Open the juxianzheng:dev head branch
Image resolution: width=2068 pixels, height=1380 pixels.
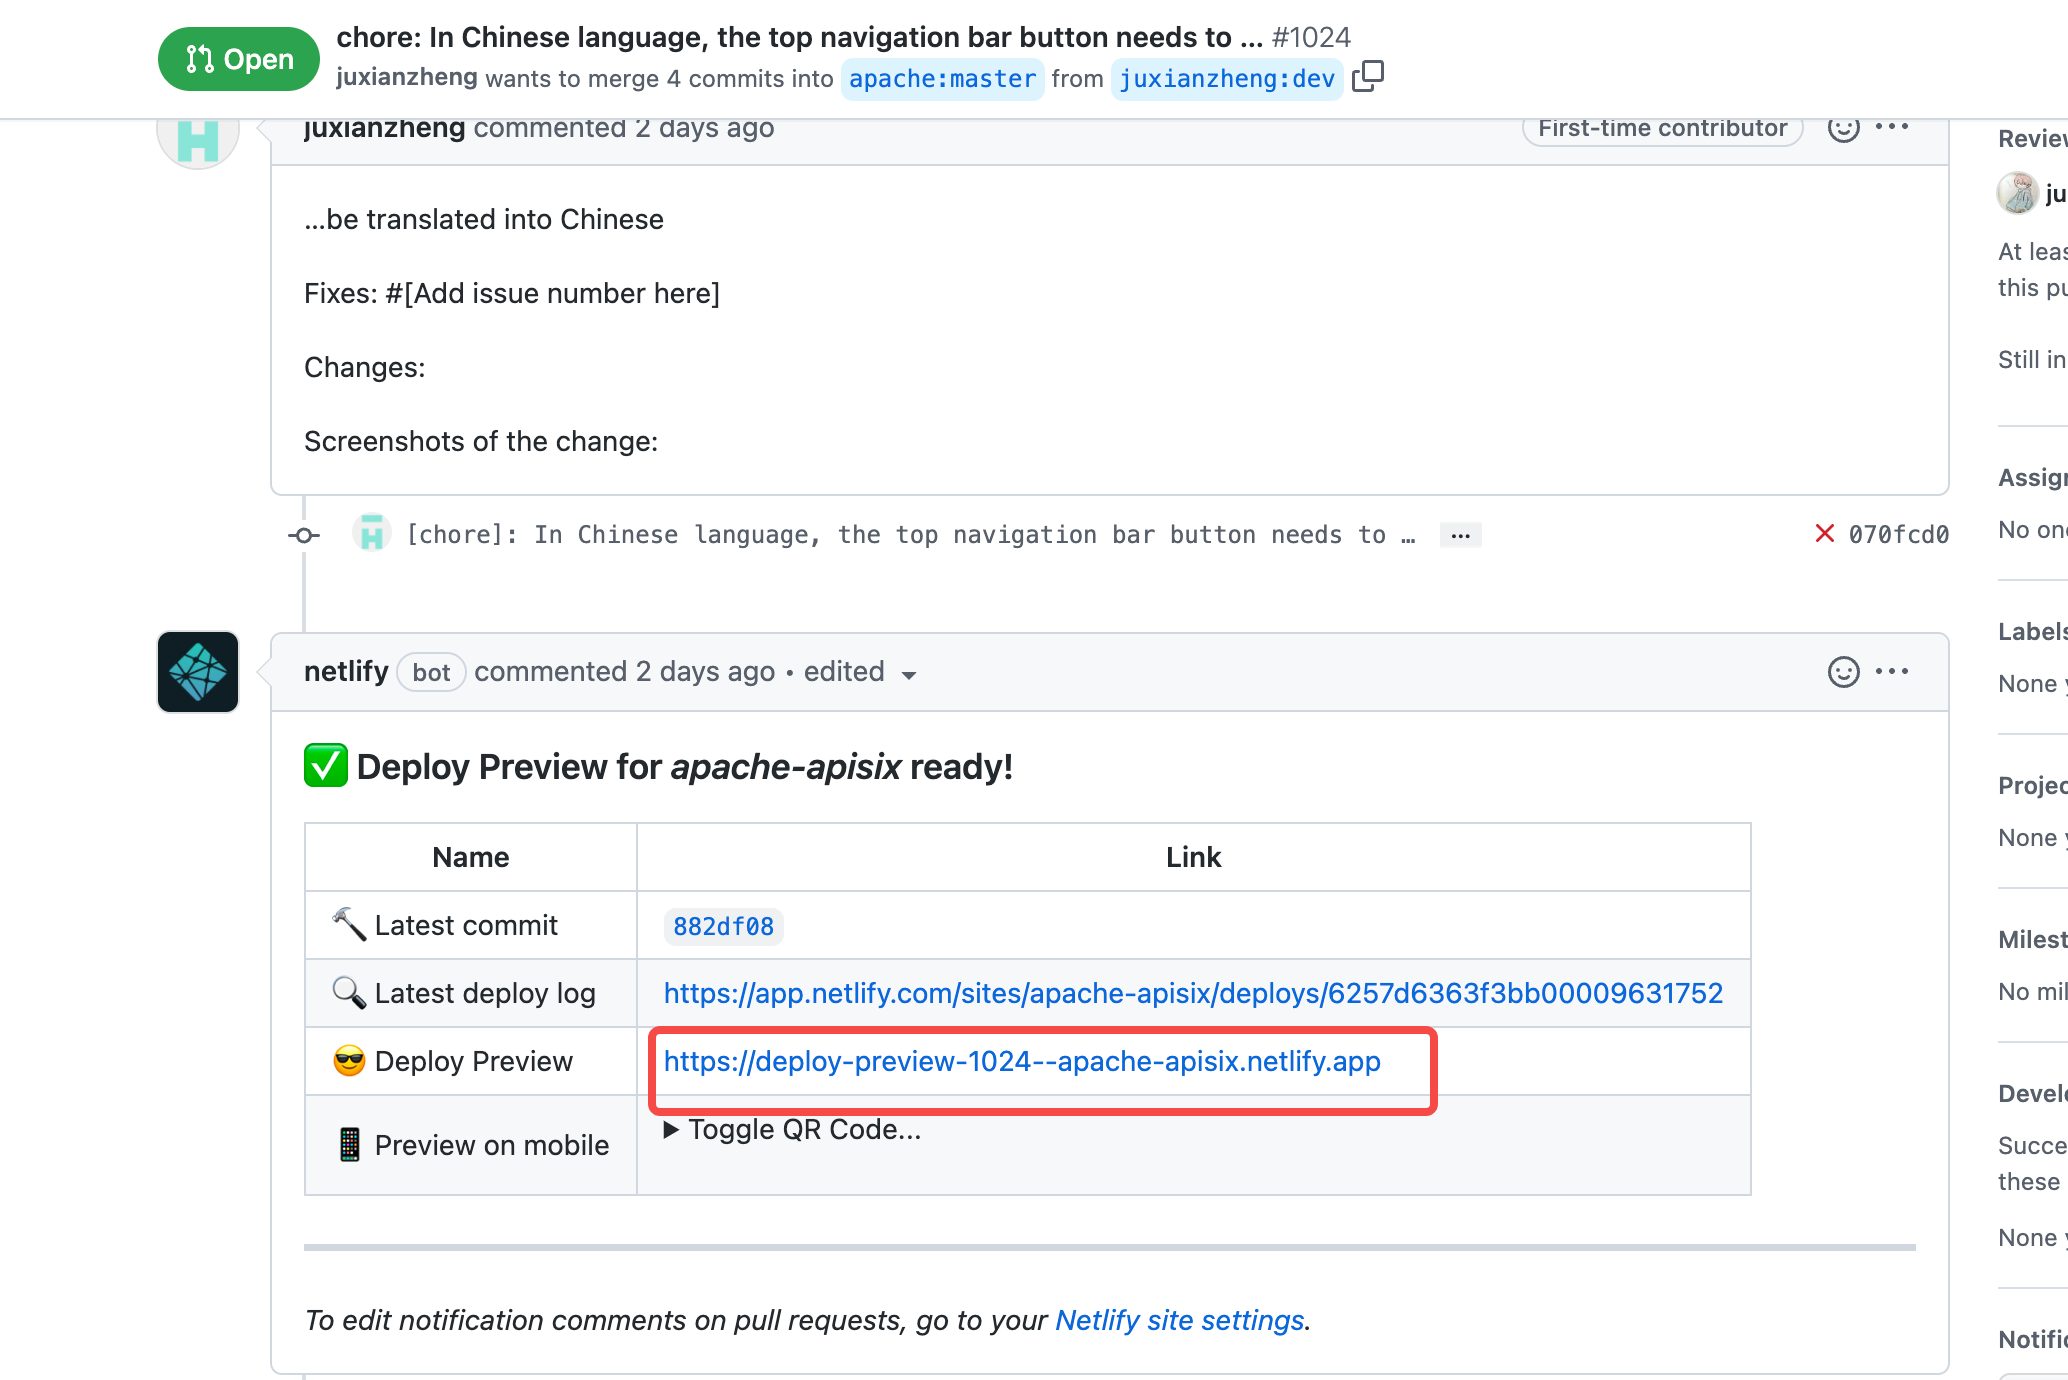coord(1227,79)
